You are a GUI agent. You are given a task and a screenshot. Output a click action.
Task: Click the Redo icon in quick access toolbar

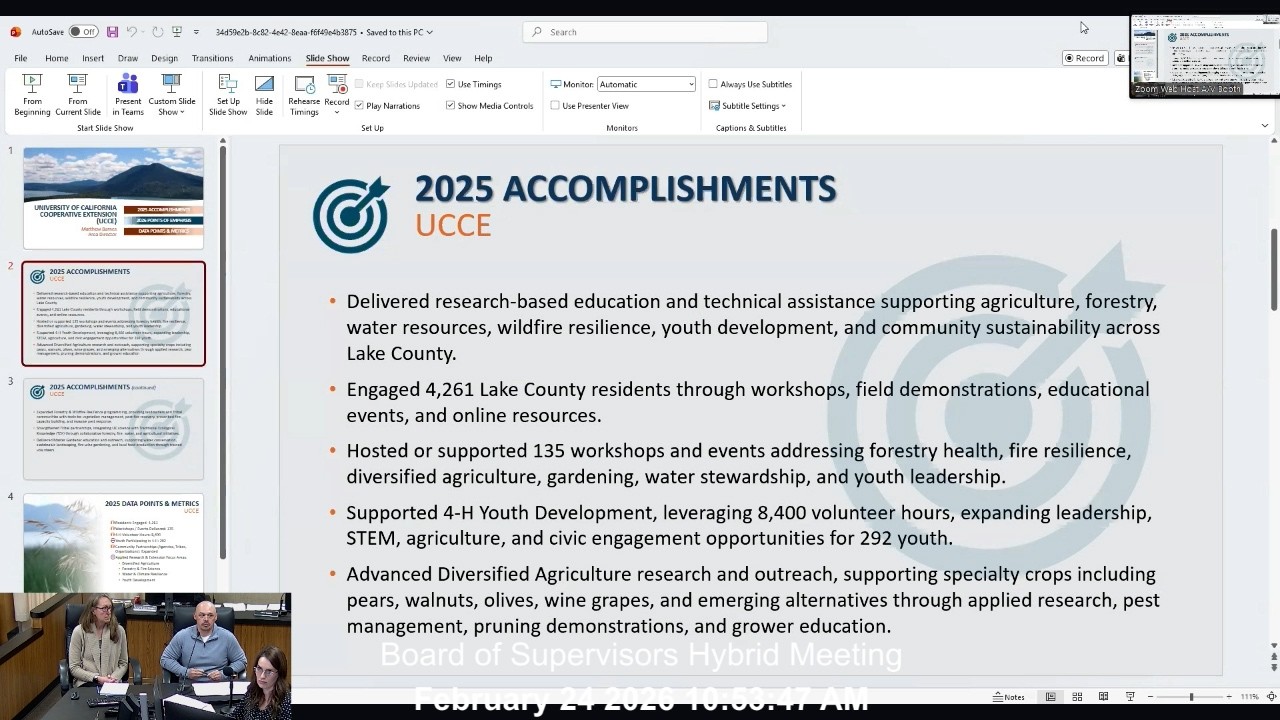click(157, 32)
